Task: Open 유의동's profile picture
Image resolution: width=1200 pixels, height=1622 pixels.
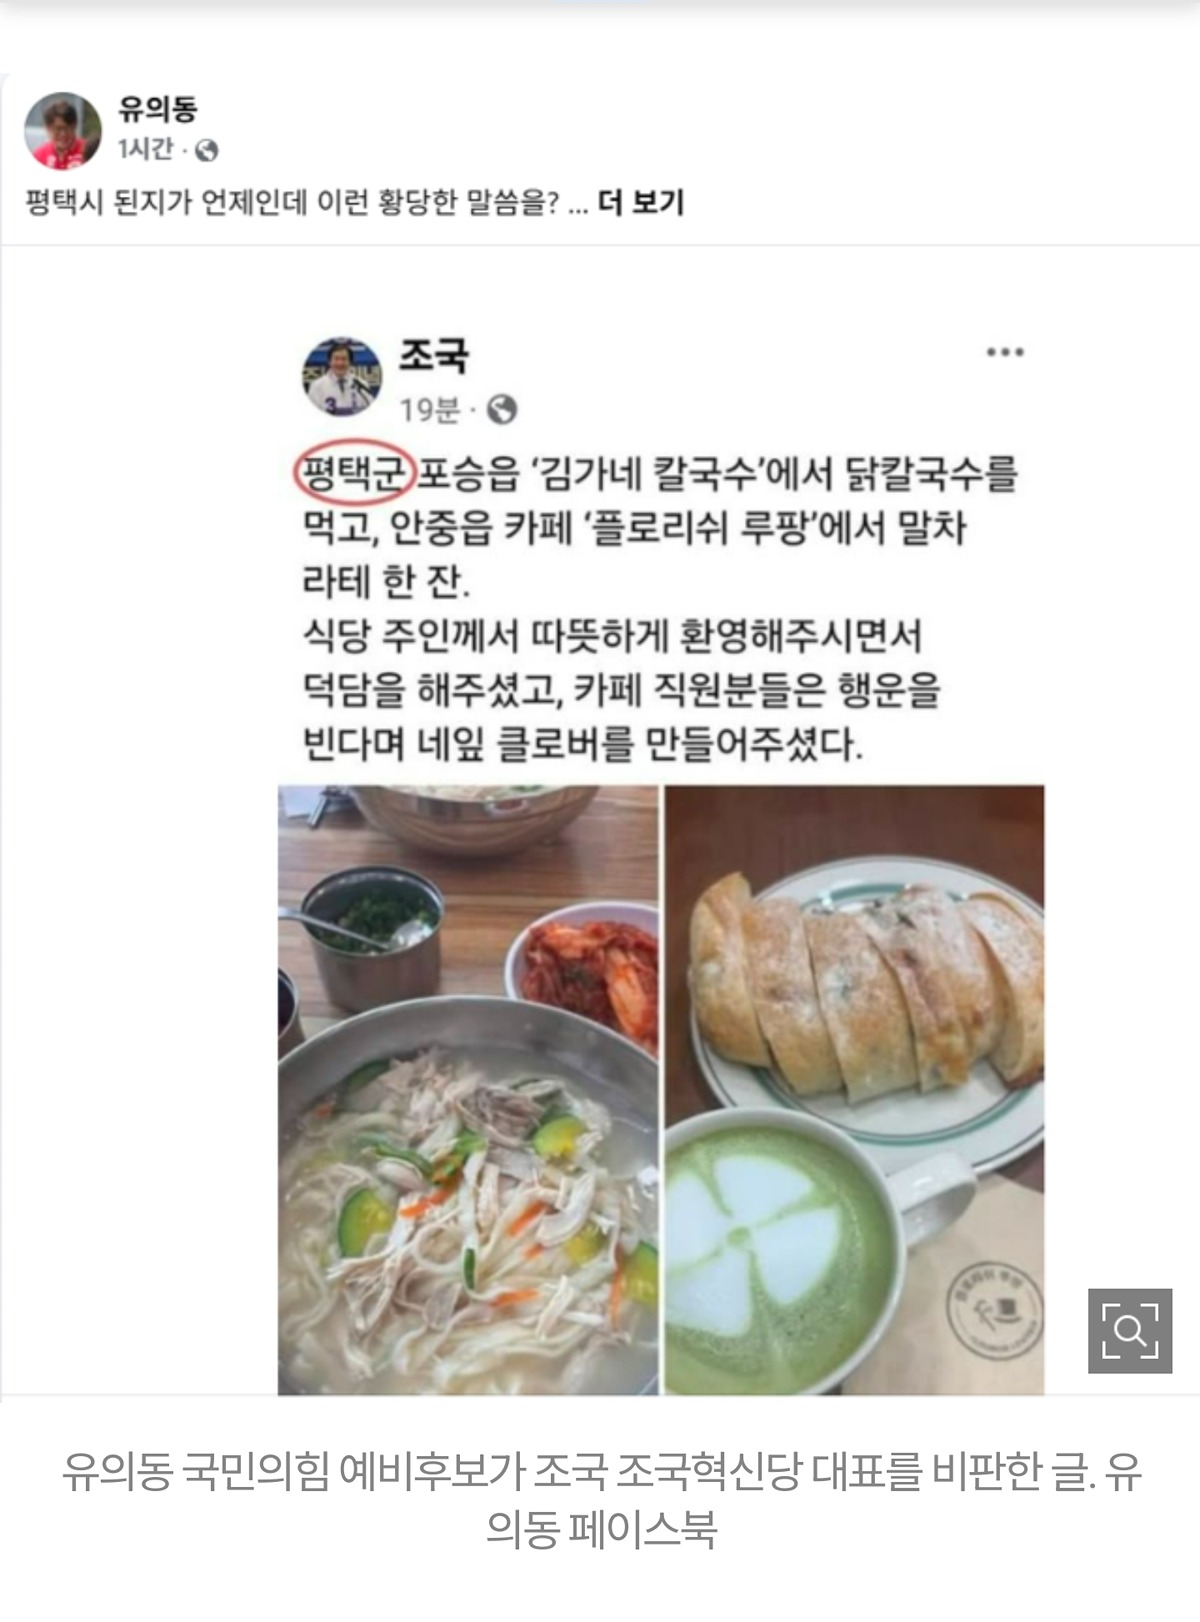Action: tap(62, 130)
